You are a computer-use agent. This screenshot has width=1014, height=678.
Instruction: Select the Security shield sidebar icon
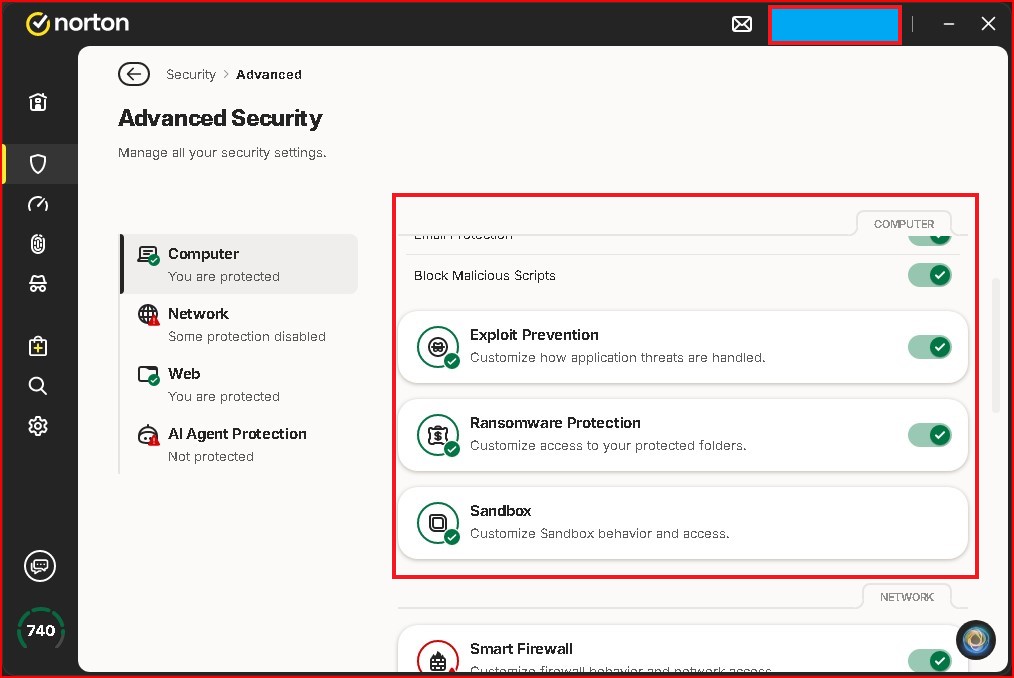pos(38,164)
